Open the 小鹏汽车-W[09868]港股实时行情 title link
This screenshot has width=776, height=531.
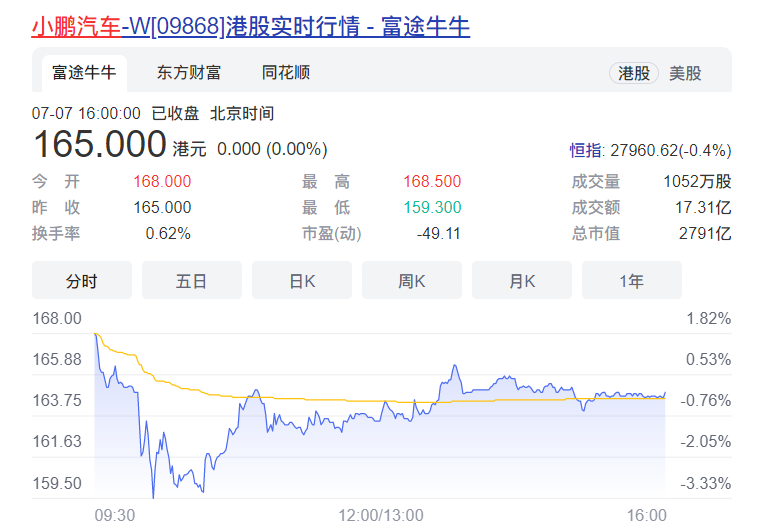[x=250, y=26]
